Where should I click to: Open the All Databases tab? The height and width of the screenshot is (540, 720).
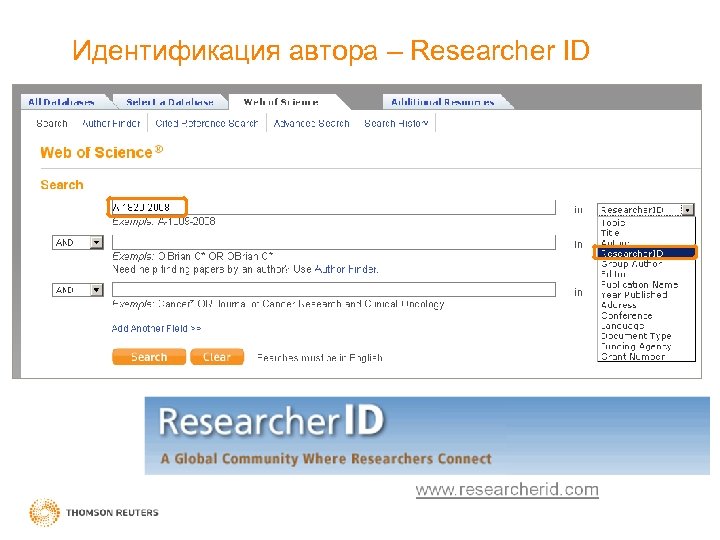(62, 102)
